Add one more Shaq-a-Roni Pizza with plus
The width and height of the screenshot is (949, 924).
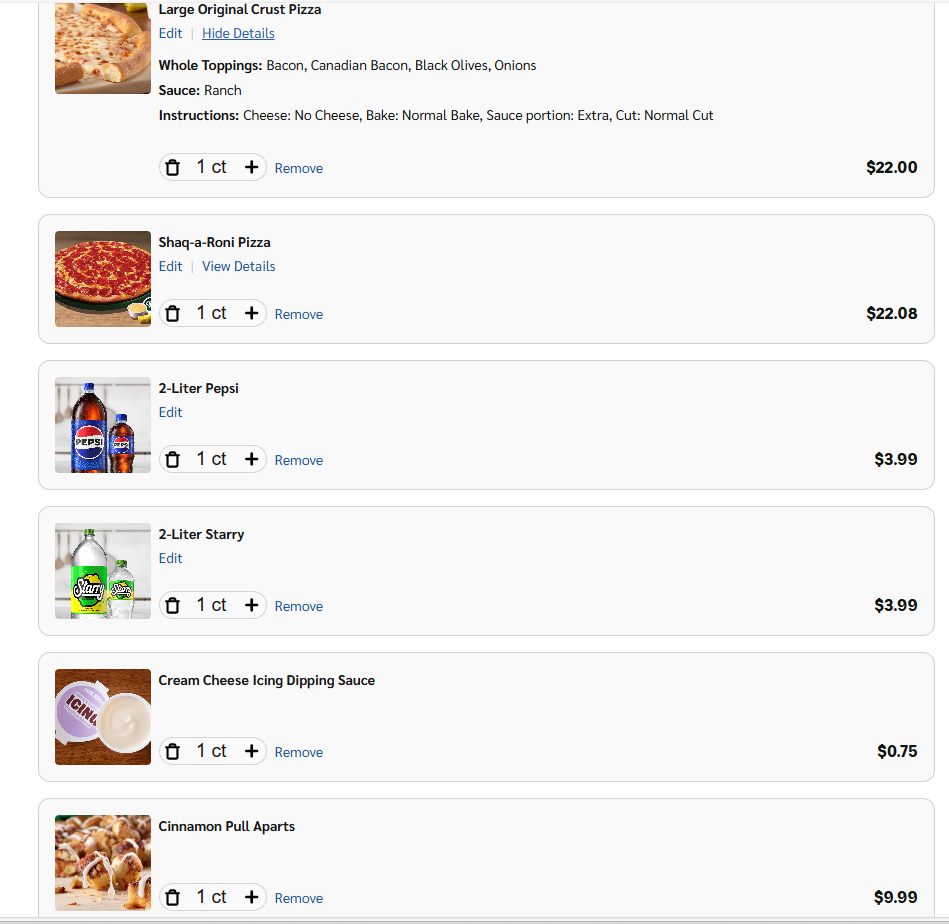(x=251, y=314)
